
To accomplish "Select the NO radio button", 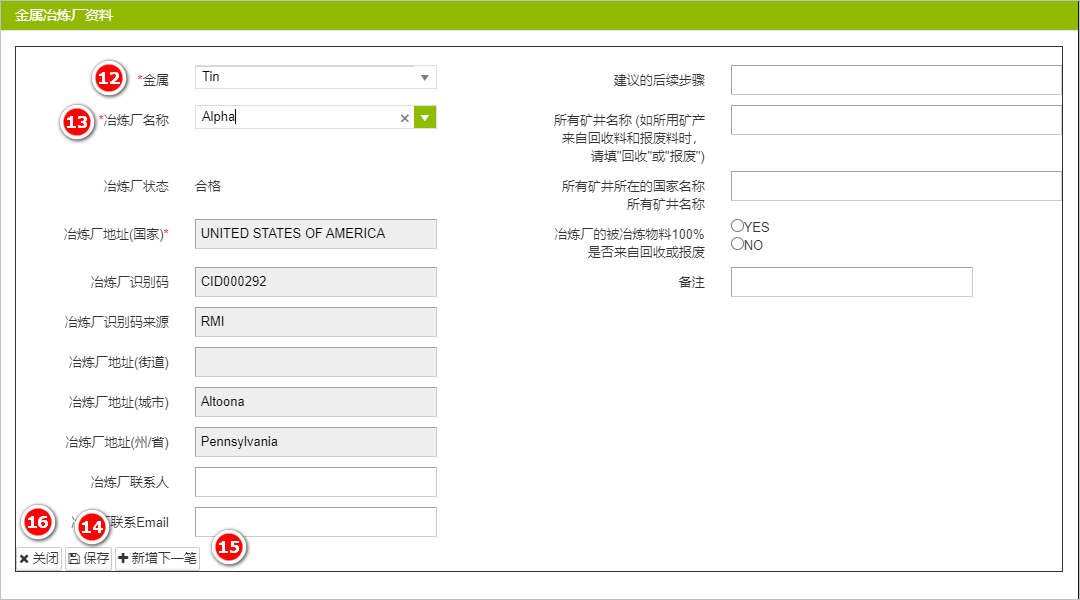I will 738,243.
